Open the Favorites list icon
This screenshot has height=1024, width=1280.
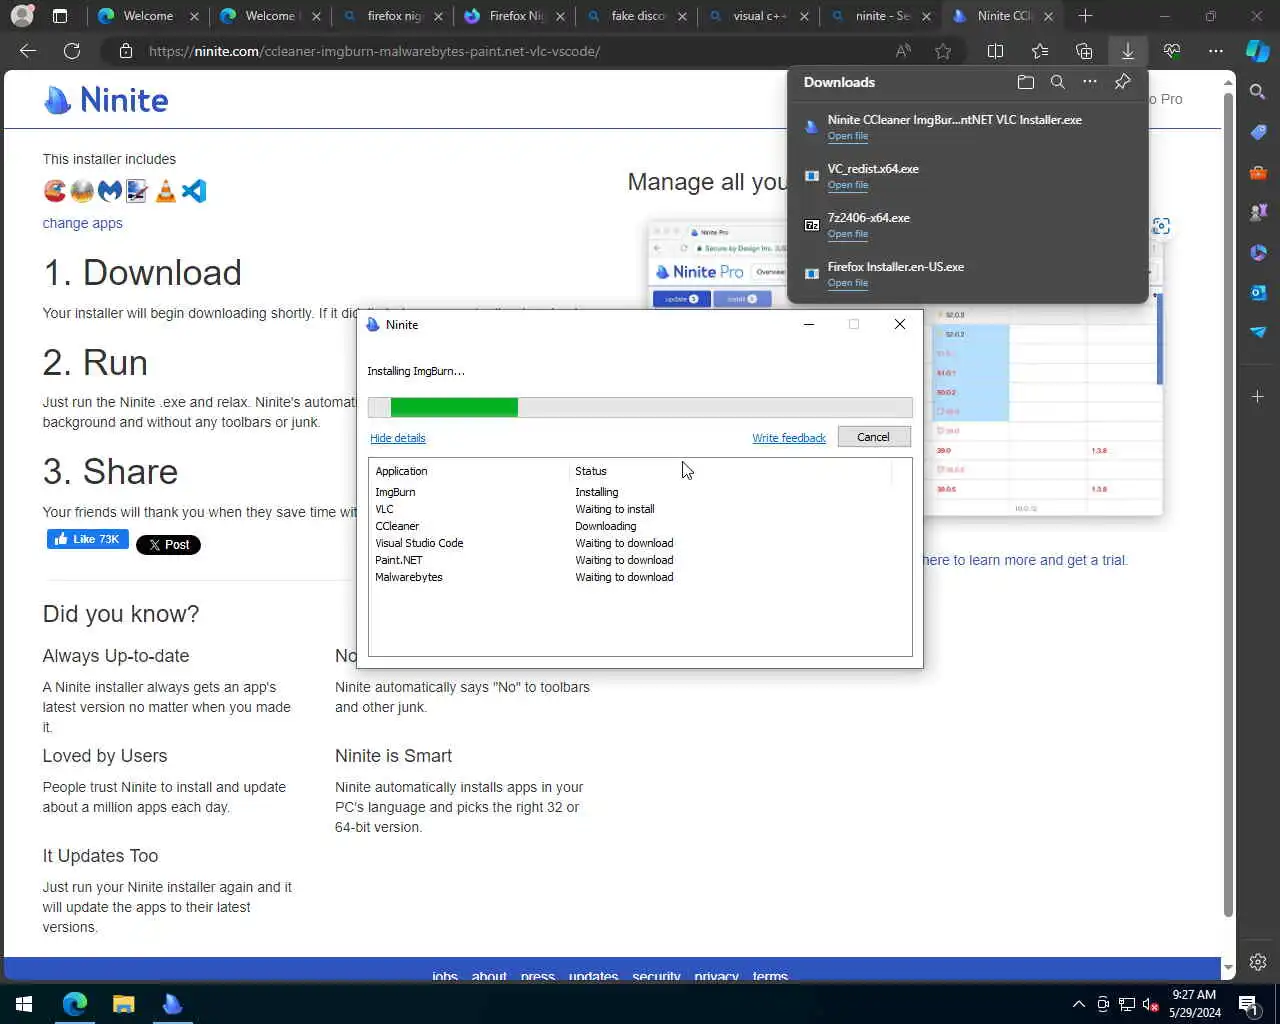coord(1040,51)
